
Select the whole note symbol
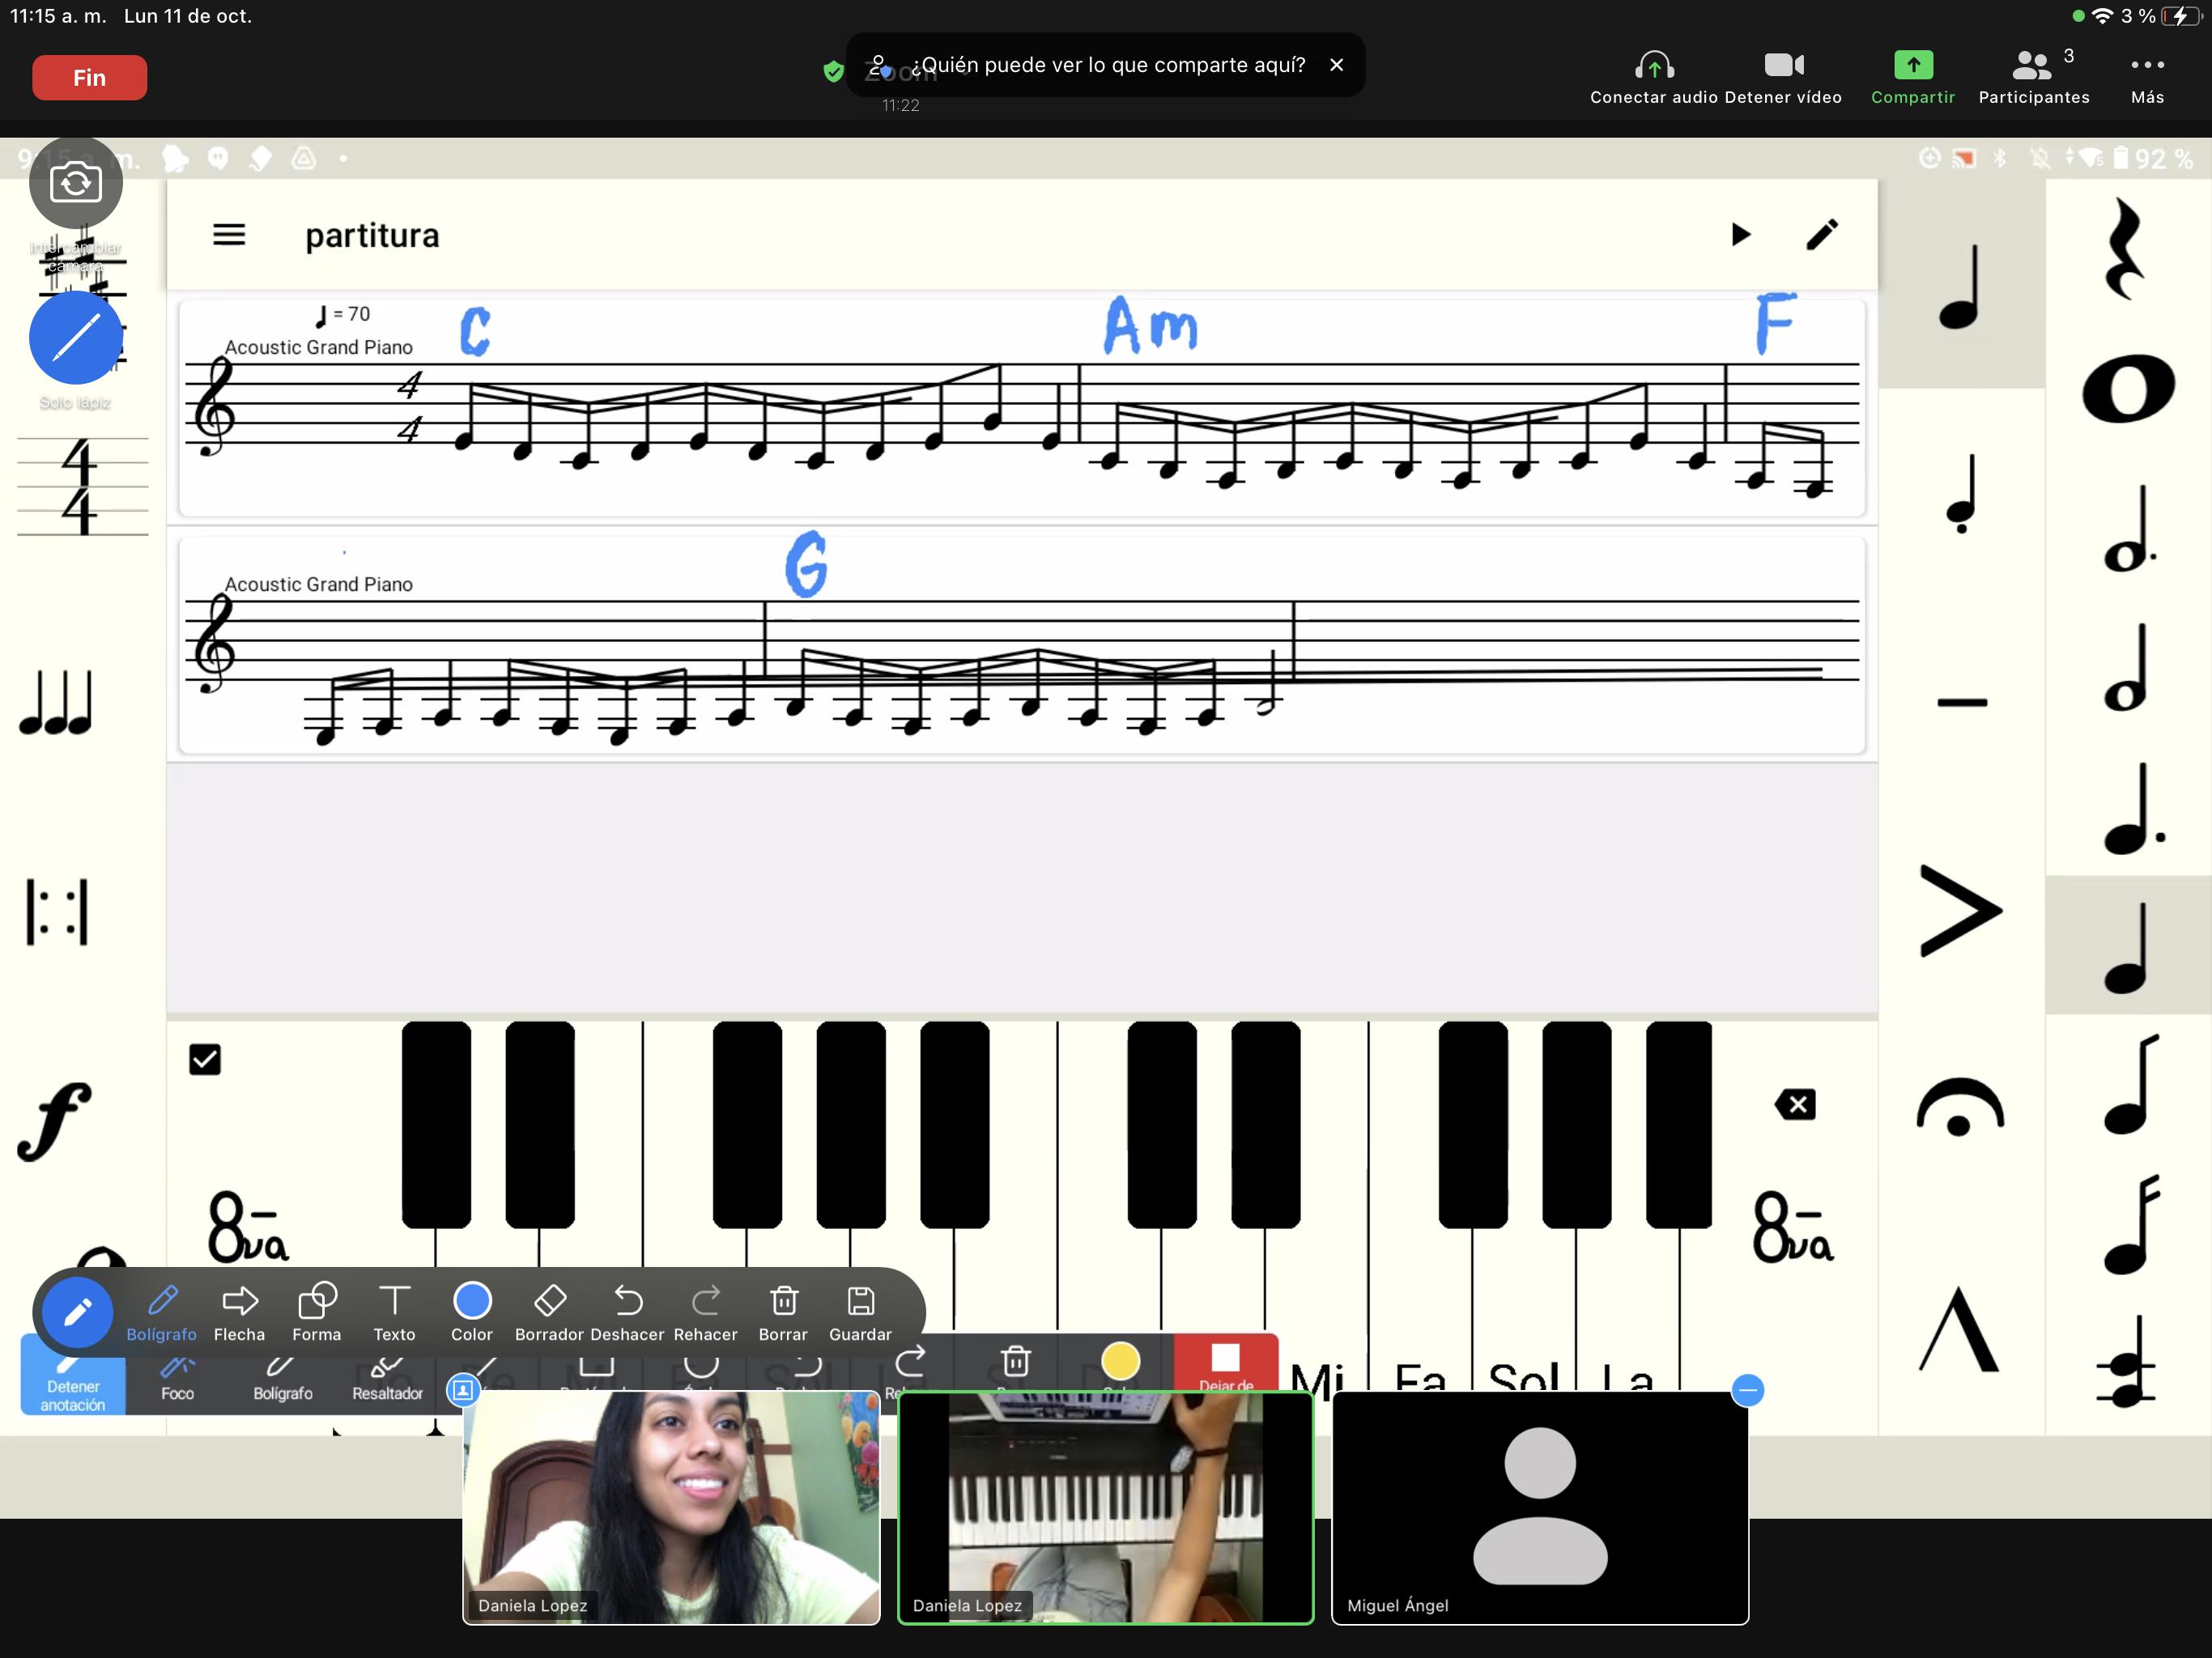pyautogui.click(x=2127, y=388)
